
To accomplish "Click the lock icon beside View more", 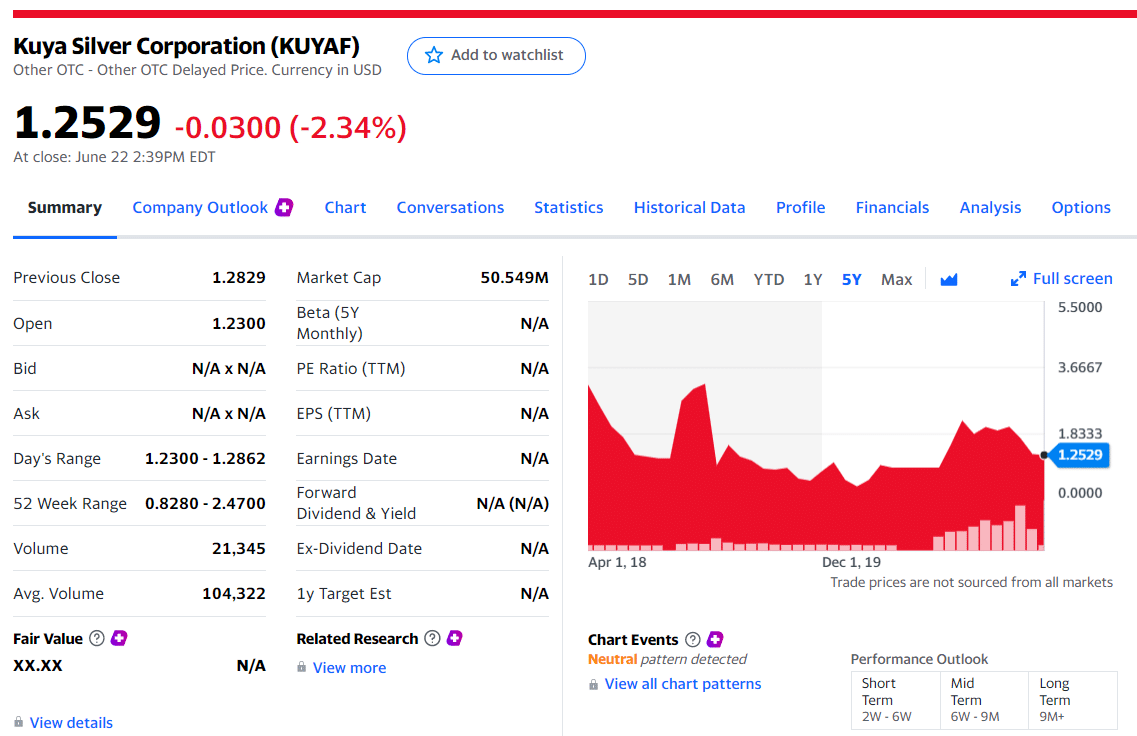I will [x=302, y=667].
